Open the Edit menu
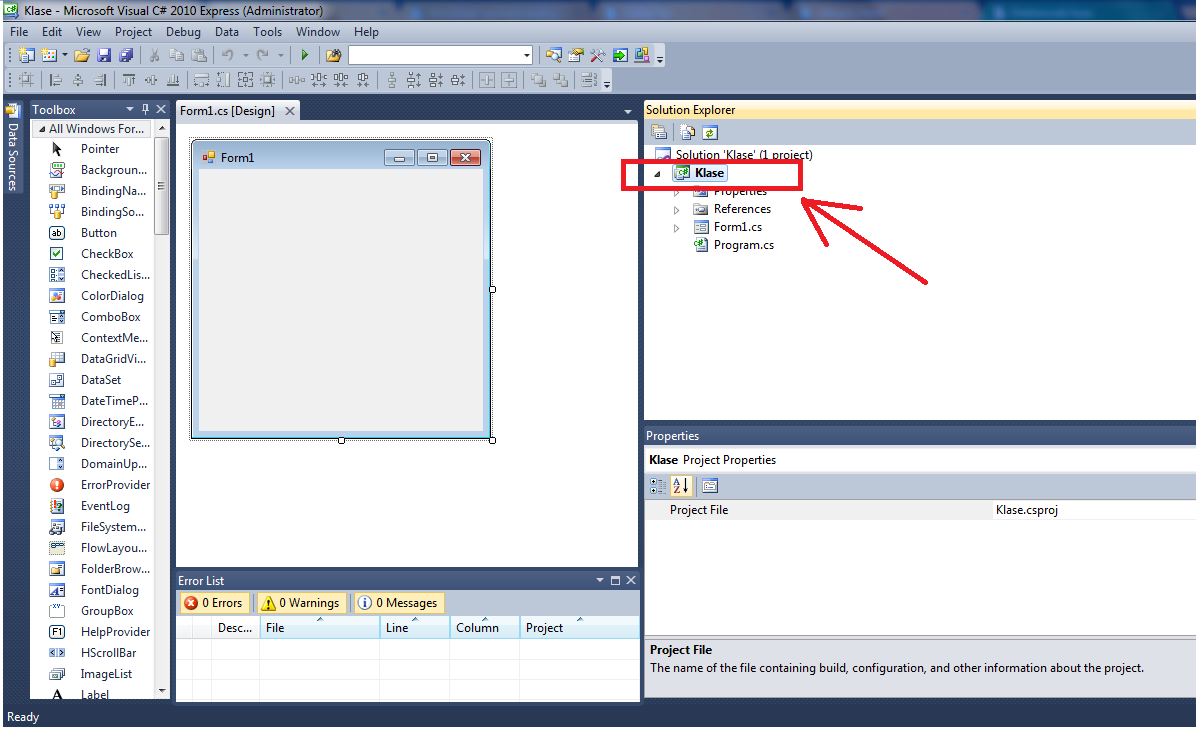1198x732 pixels. (x=52, y=32)
